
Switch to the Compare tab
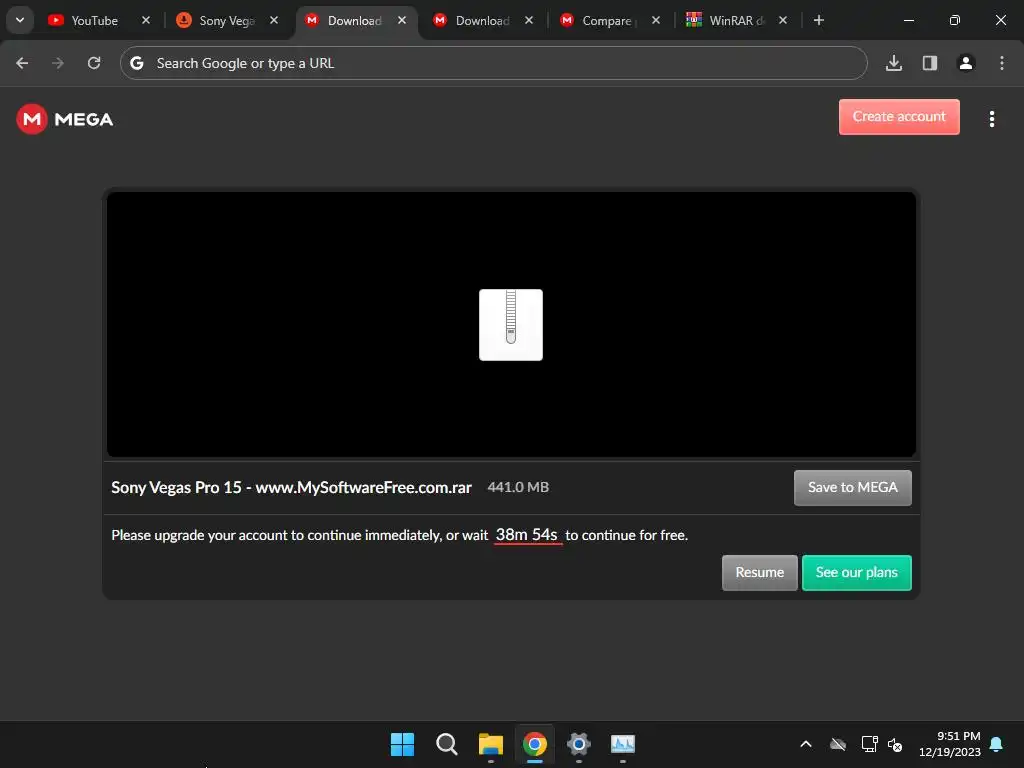tap(610, 21)
